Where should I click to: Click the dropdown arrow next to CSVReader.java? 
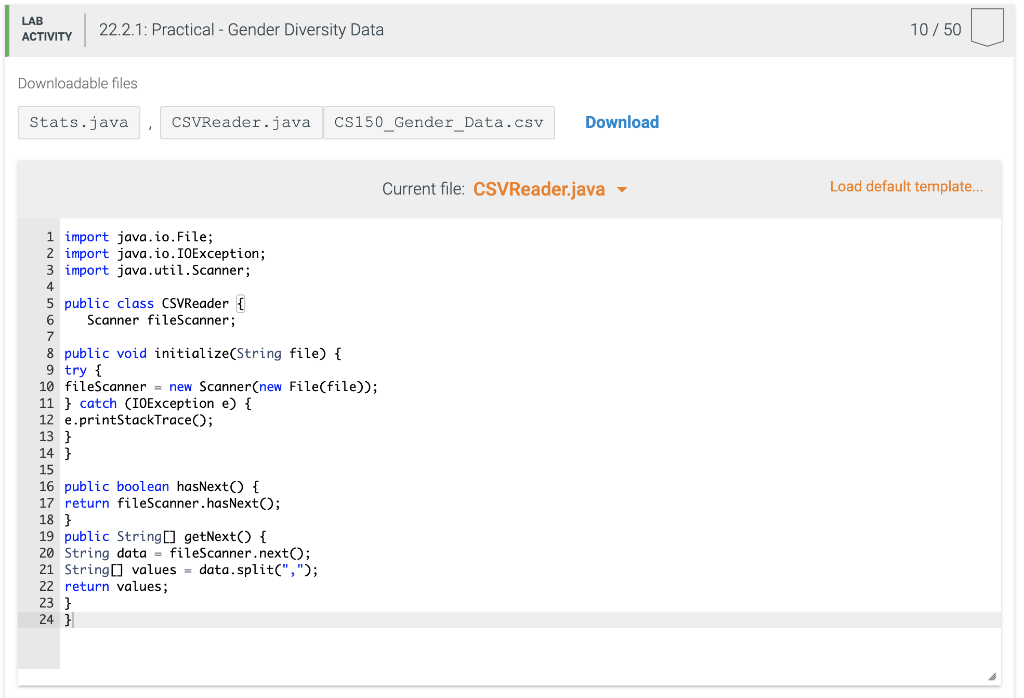click(x=621, y=189)
